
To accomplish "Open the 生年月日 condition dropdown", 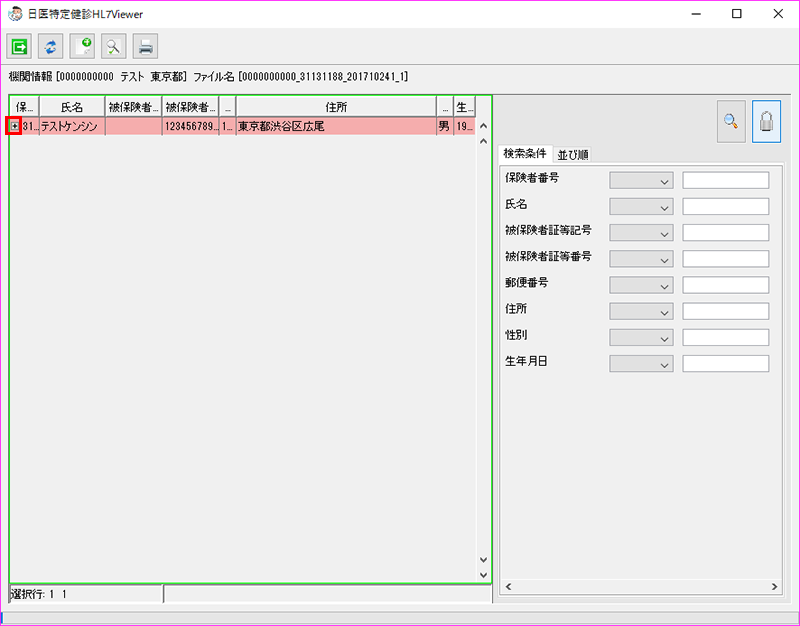I will pyautogui.click(x=641, y=363).
